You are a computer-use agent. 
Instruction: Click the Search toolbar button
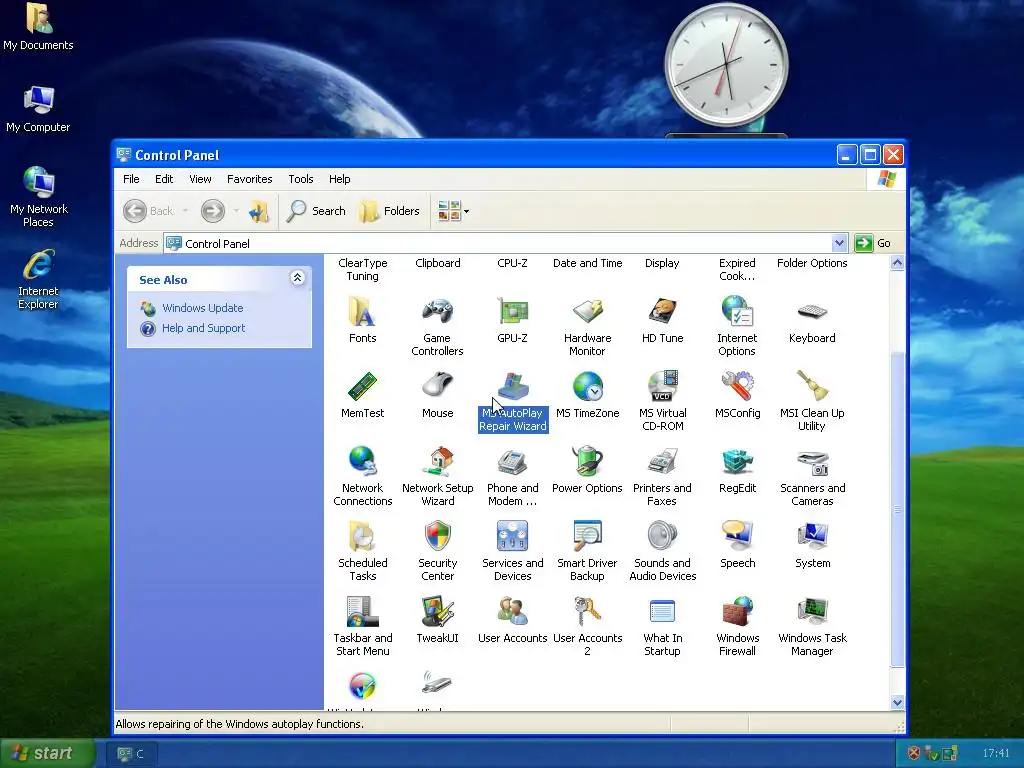click(317, 211)
